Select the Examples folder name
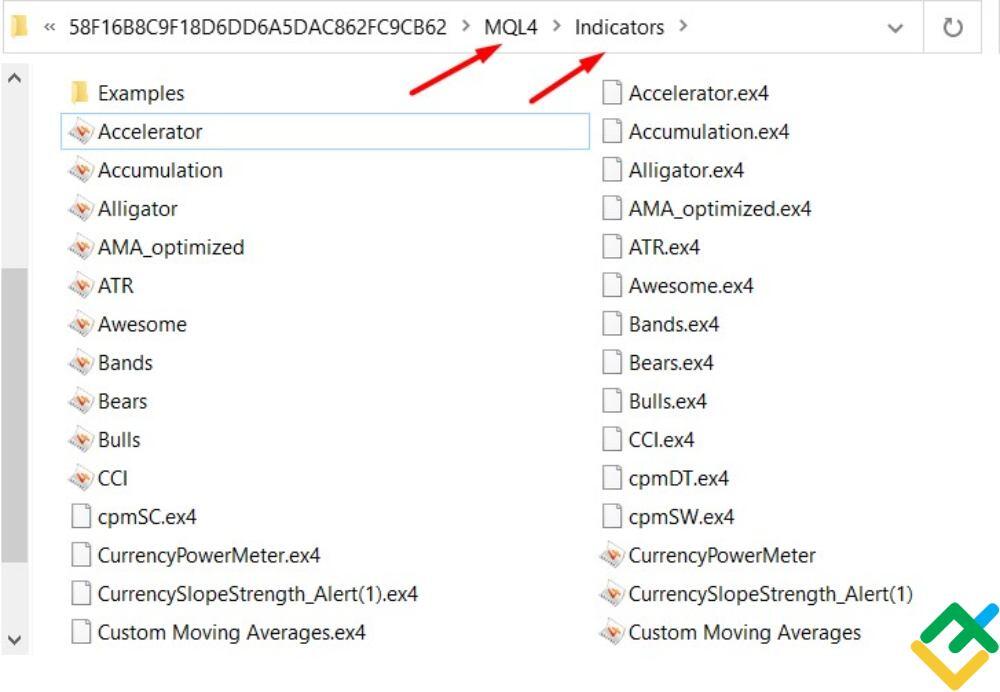 pos(141,94)
